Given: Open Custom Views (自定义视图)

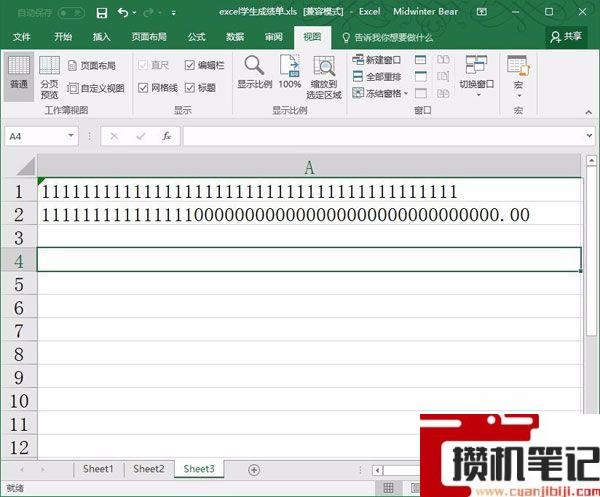Looking at the screenshot, I should (96, 88).
